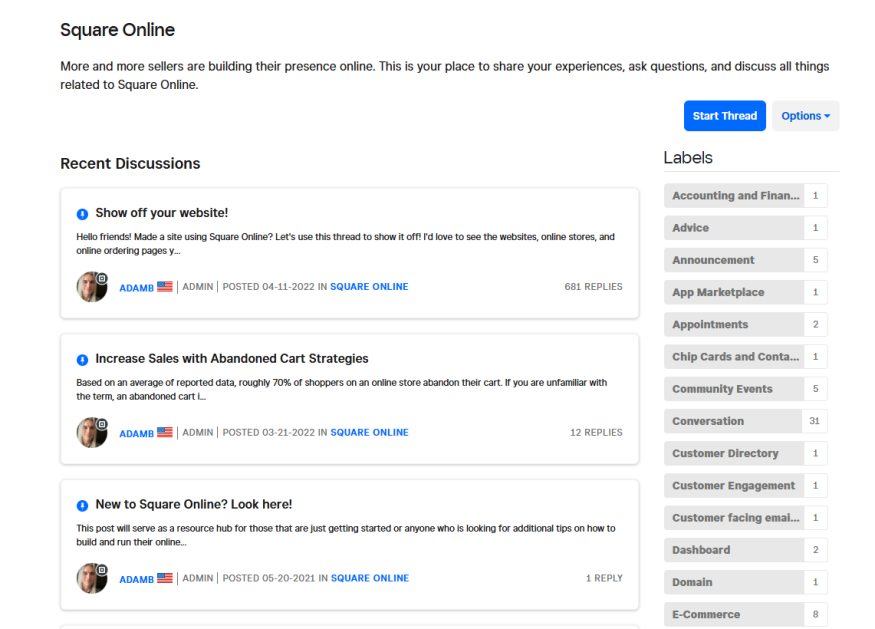
Task: Filter by Appointments label
Action: click(x=734, y=324)
